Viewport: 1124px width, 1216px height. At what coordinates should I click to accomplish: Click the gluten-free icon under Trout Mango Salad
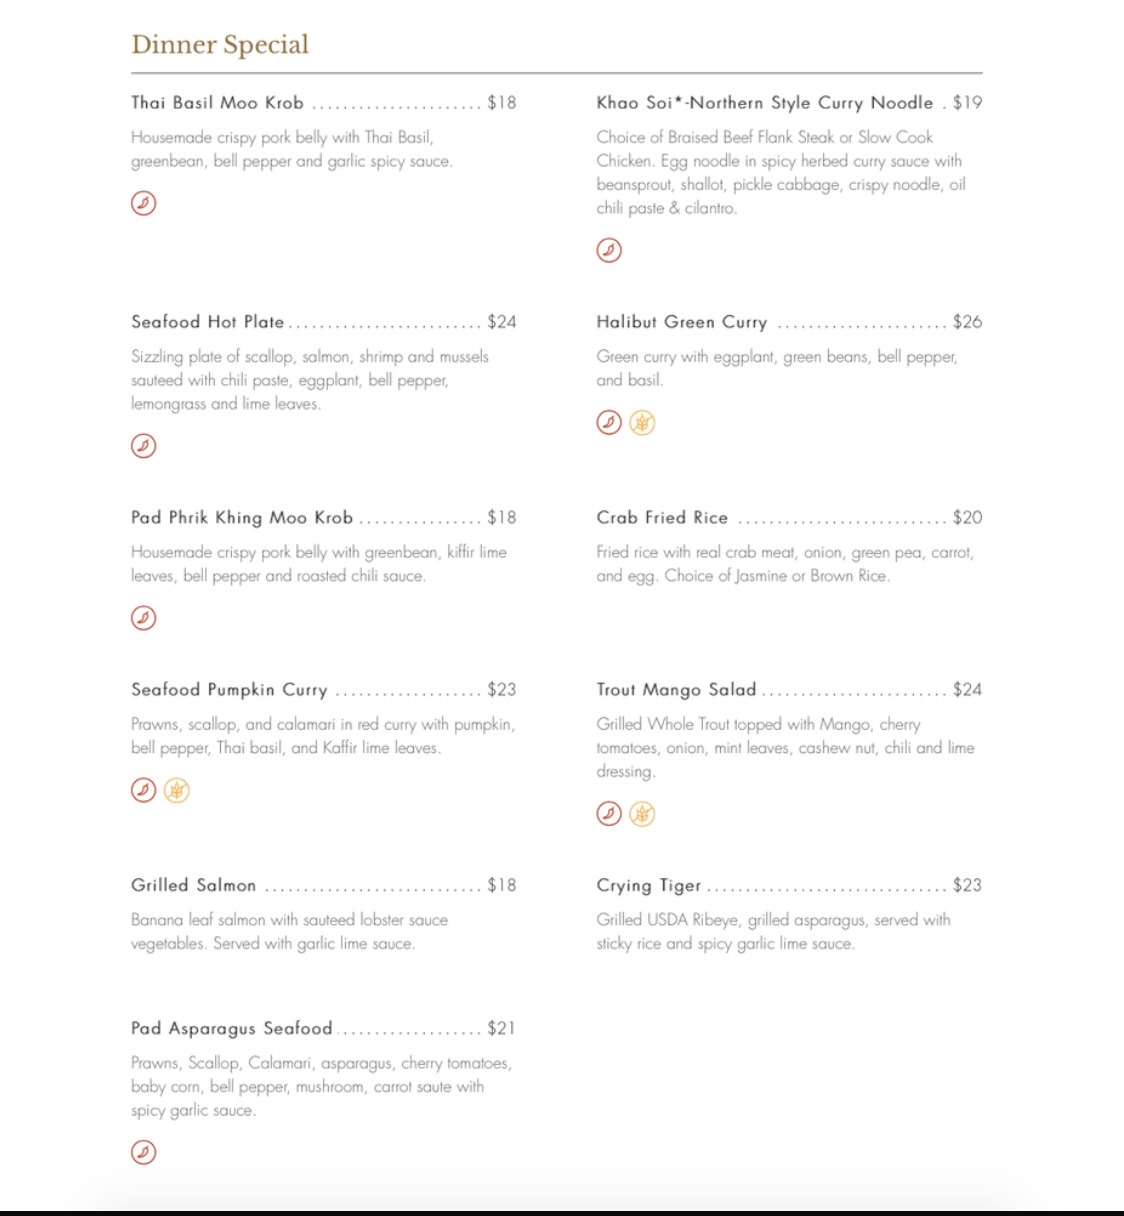[642, 814]
